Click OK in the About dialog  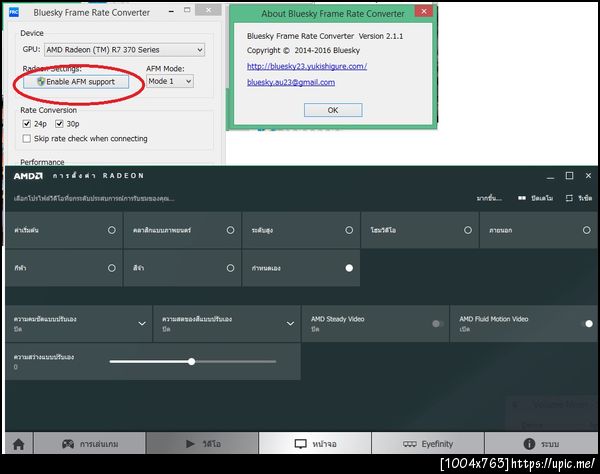point(333,110)
